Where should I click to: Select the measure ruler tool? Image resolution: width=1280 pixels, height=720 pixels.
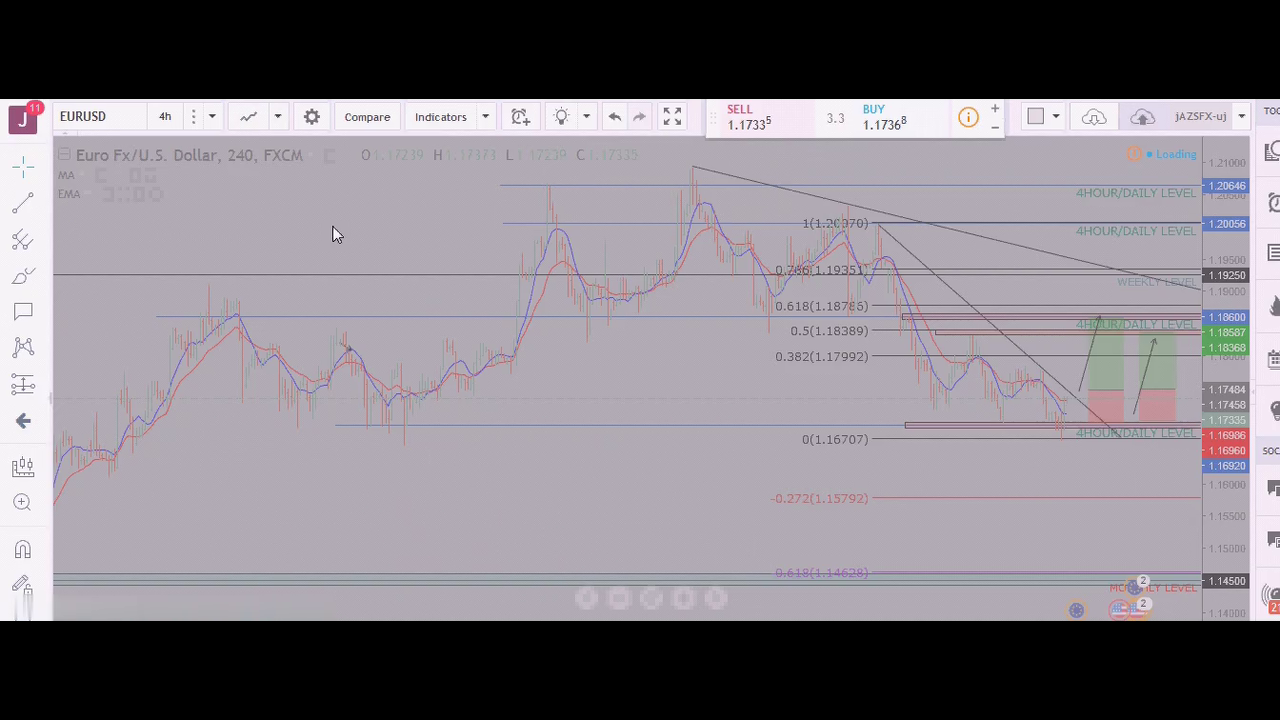click(x=23, y=467)
